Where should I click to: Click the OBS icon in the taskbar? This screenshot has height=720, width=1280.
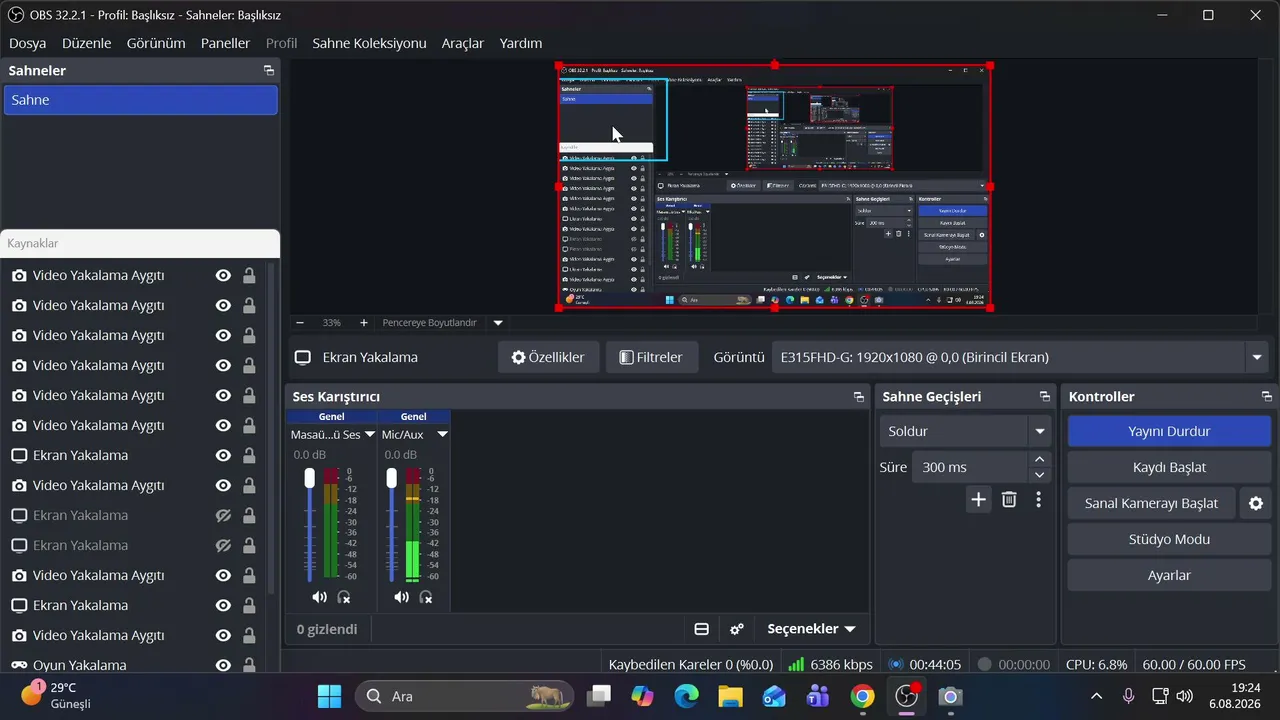(x=906, y=696)
